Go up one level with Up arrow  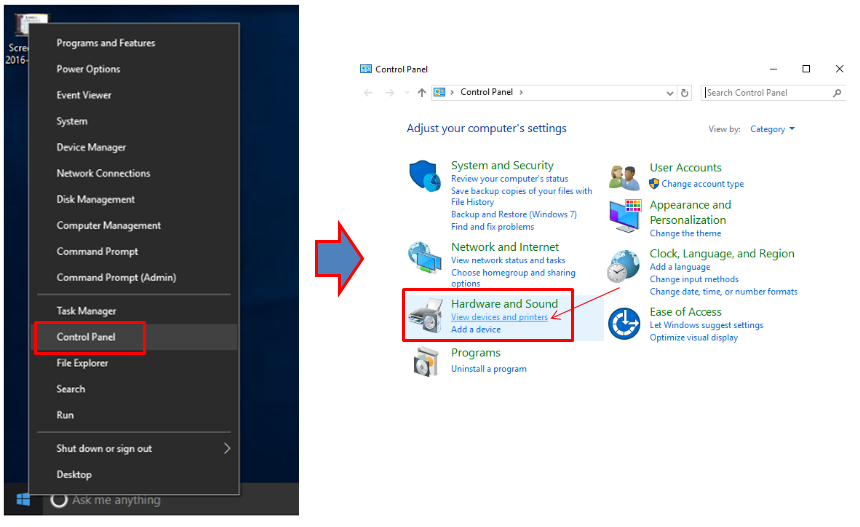coord(421,93)
